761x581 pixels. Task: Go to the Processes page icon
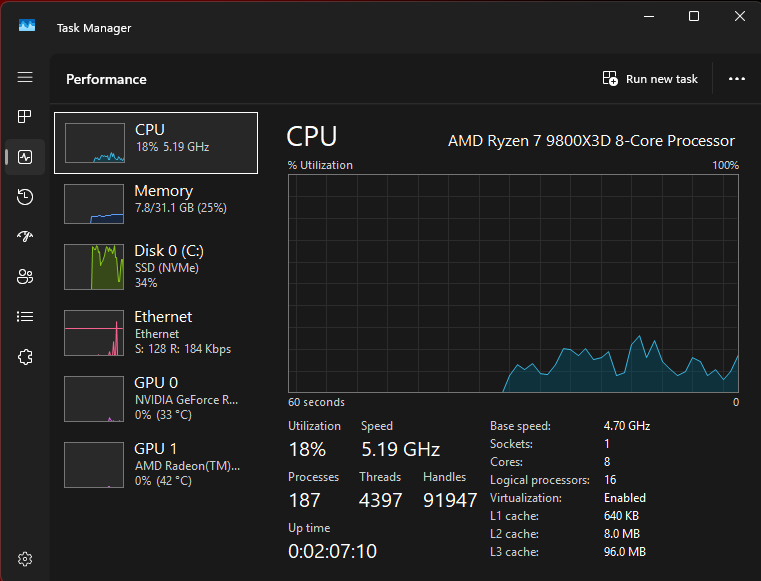click(25, 116)
